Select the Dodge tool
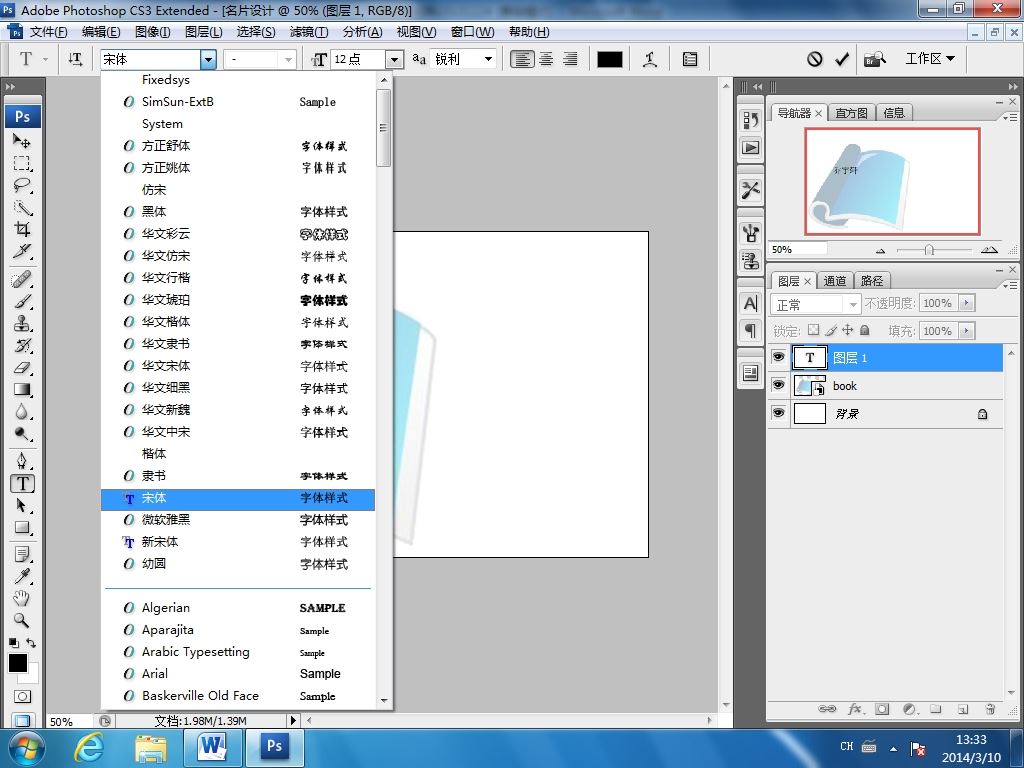 pos(22,434)
